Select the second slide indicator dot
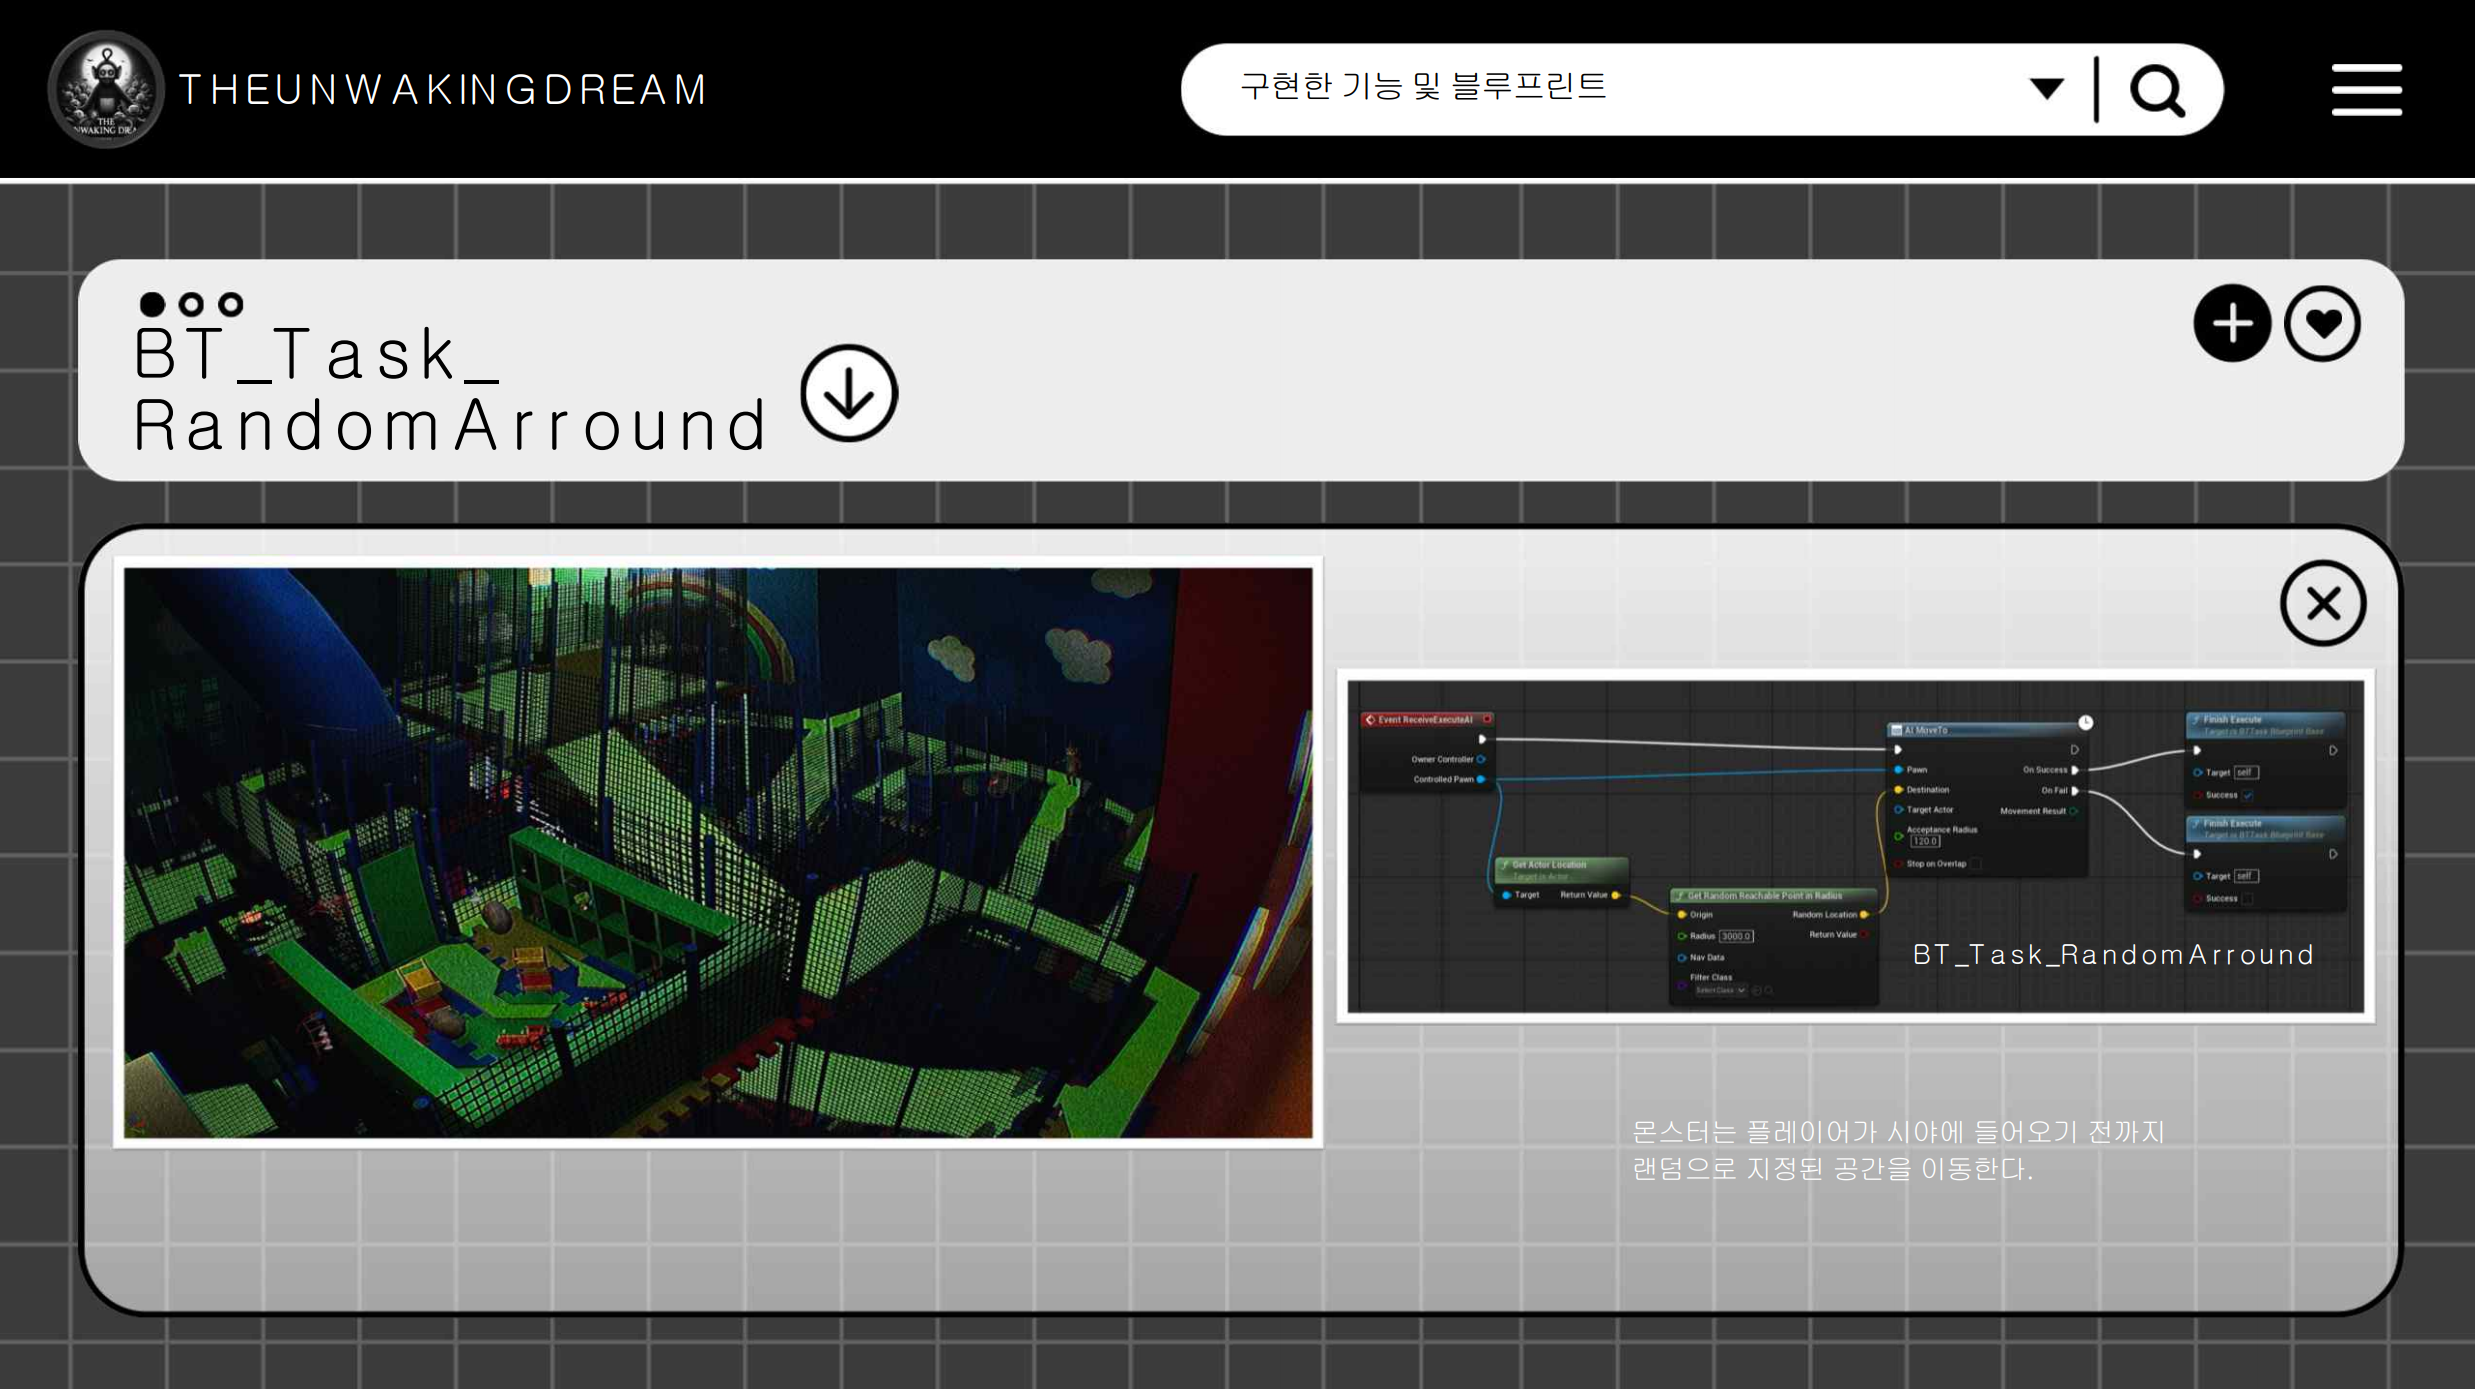This screenshot has width=2475, height=1389. pos(191,304)
